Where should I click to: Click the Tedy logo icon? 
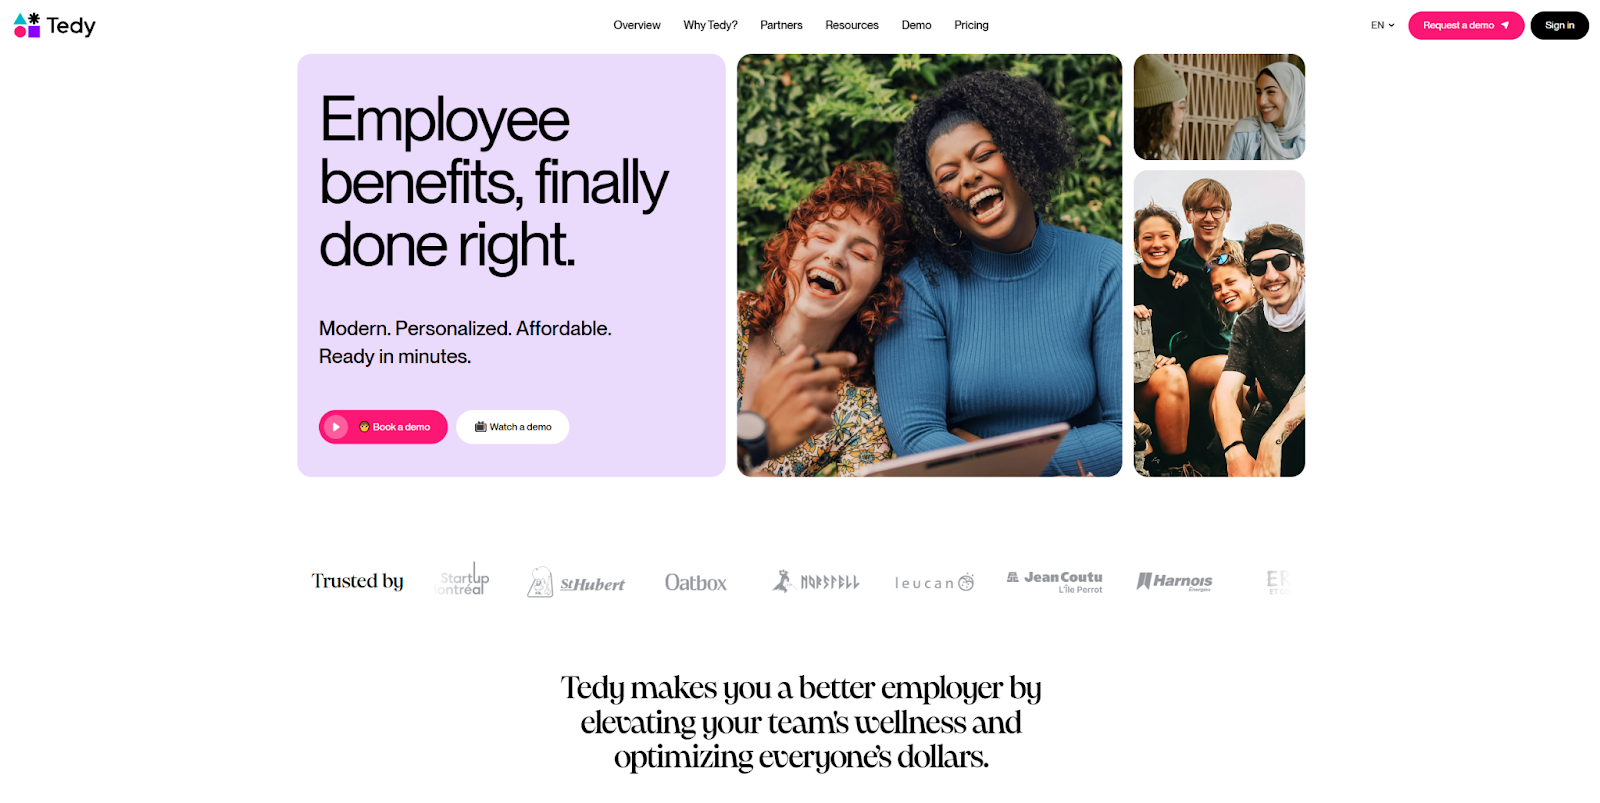click(x=27, y=25)
